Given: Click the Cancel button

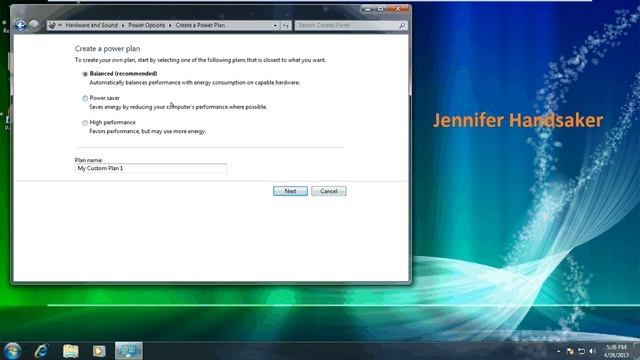Looking at the screenshot, I should pos(329,191).
